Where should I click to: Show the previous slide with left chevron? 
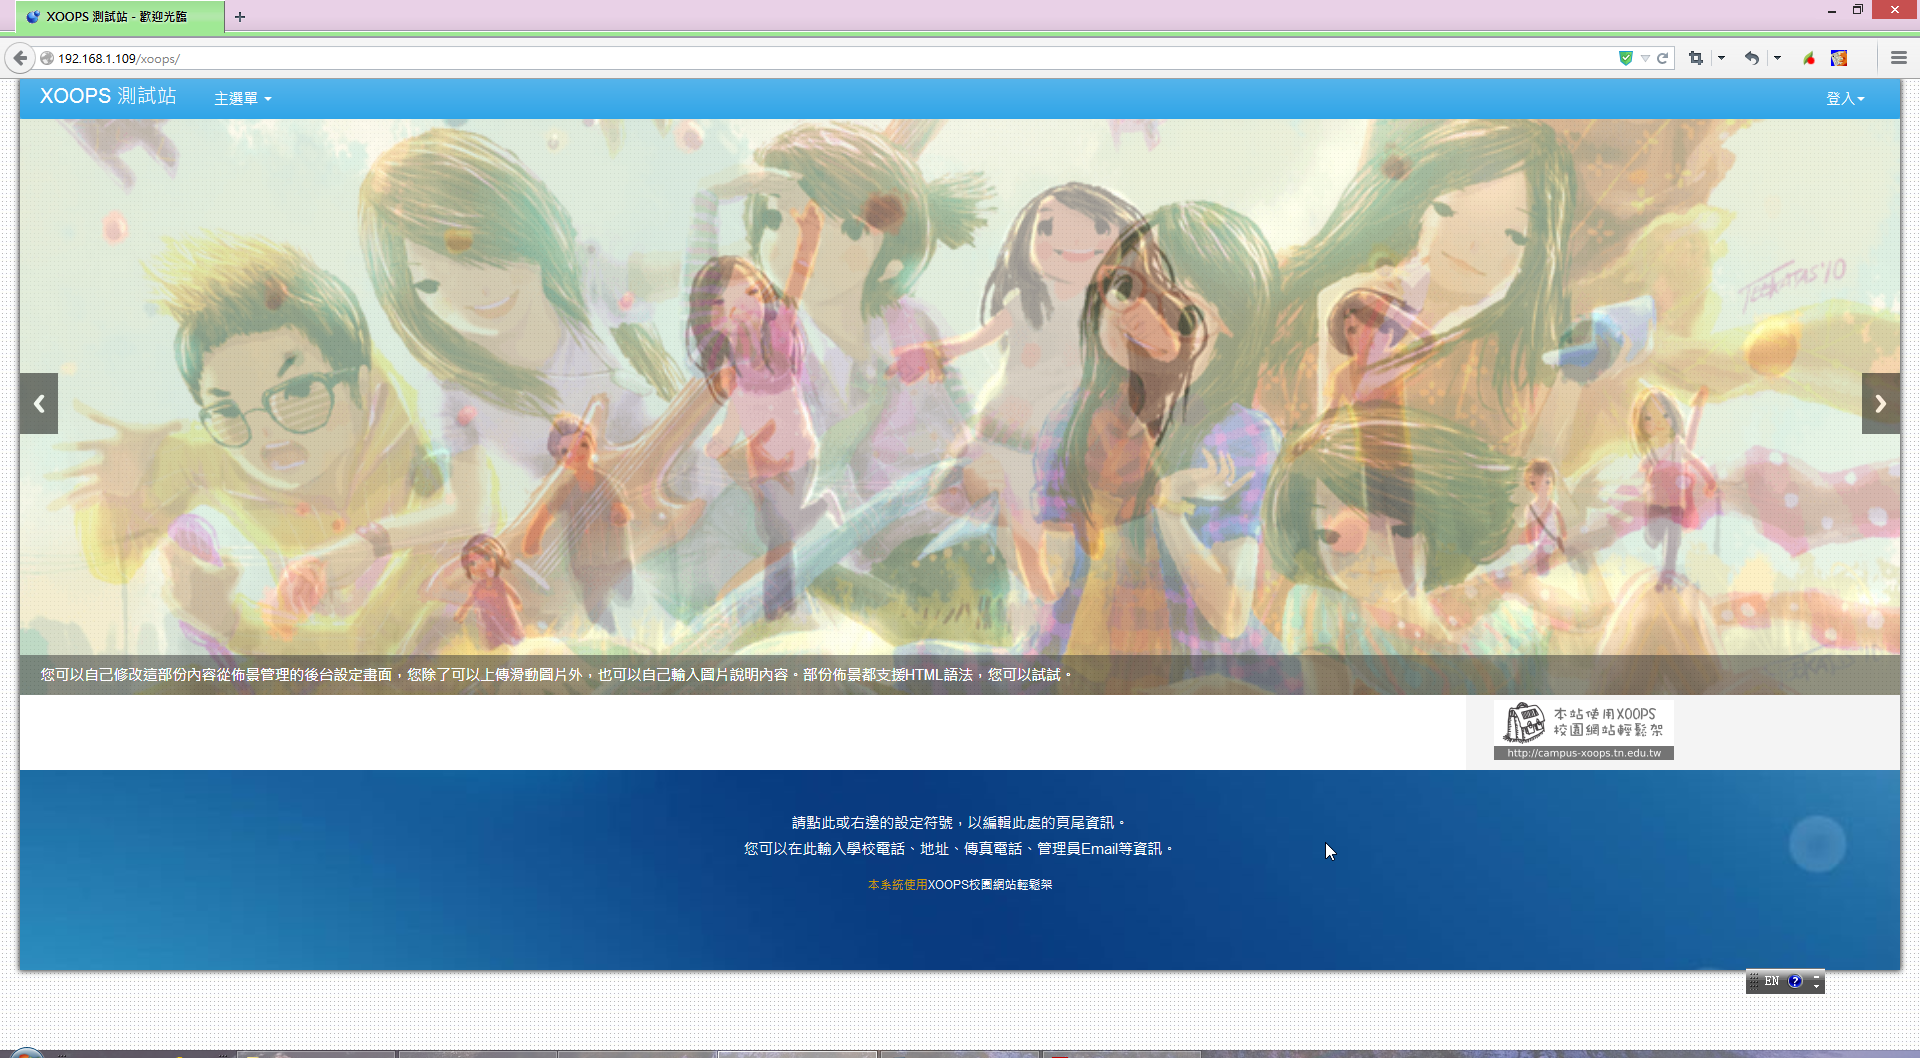point(39,403)
